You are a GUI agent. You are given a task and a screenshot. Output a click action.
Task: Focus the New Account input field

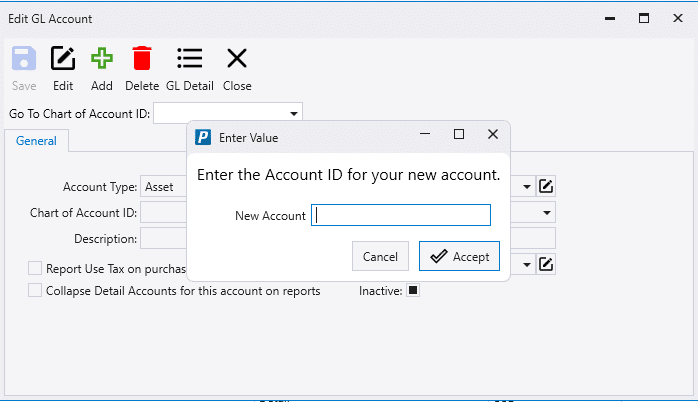pyautogui.click(x=401, y=215)
